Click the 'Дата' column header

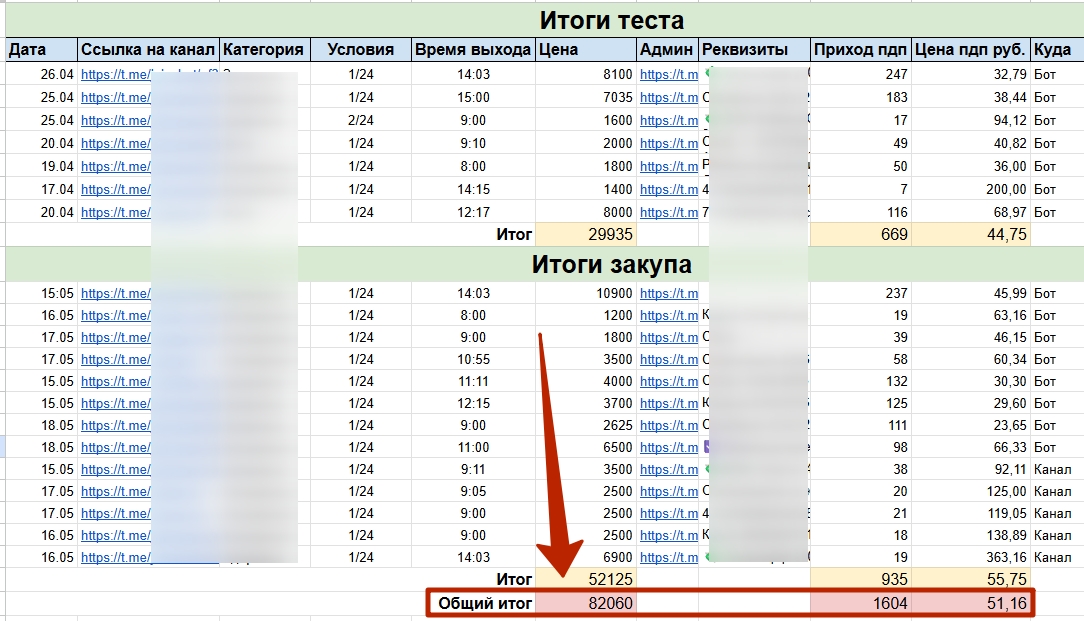coord(41,50)
